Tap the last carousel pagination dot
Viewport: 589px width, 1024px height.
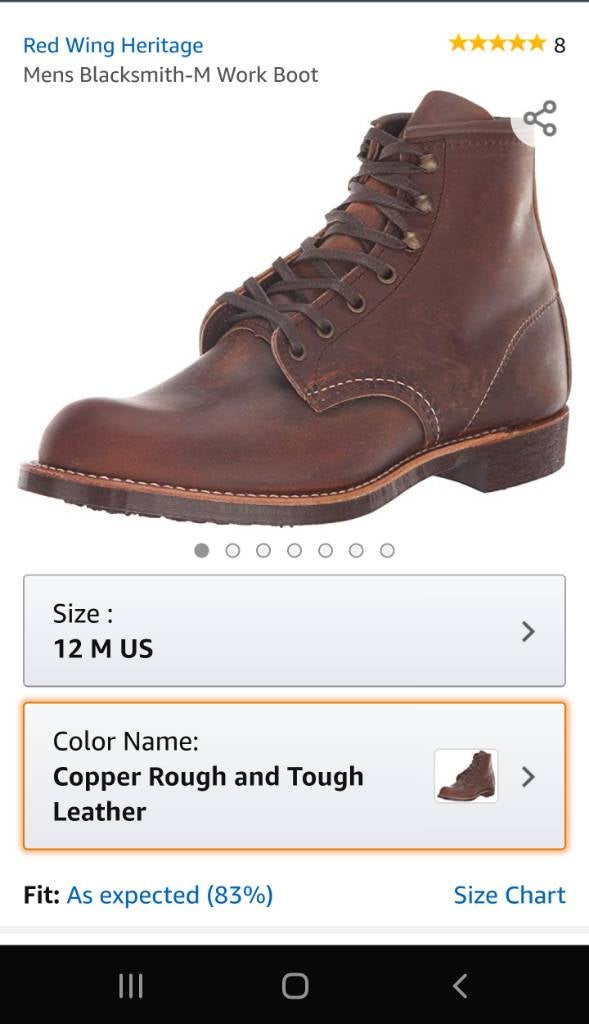point(384,549)
